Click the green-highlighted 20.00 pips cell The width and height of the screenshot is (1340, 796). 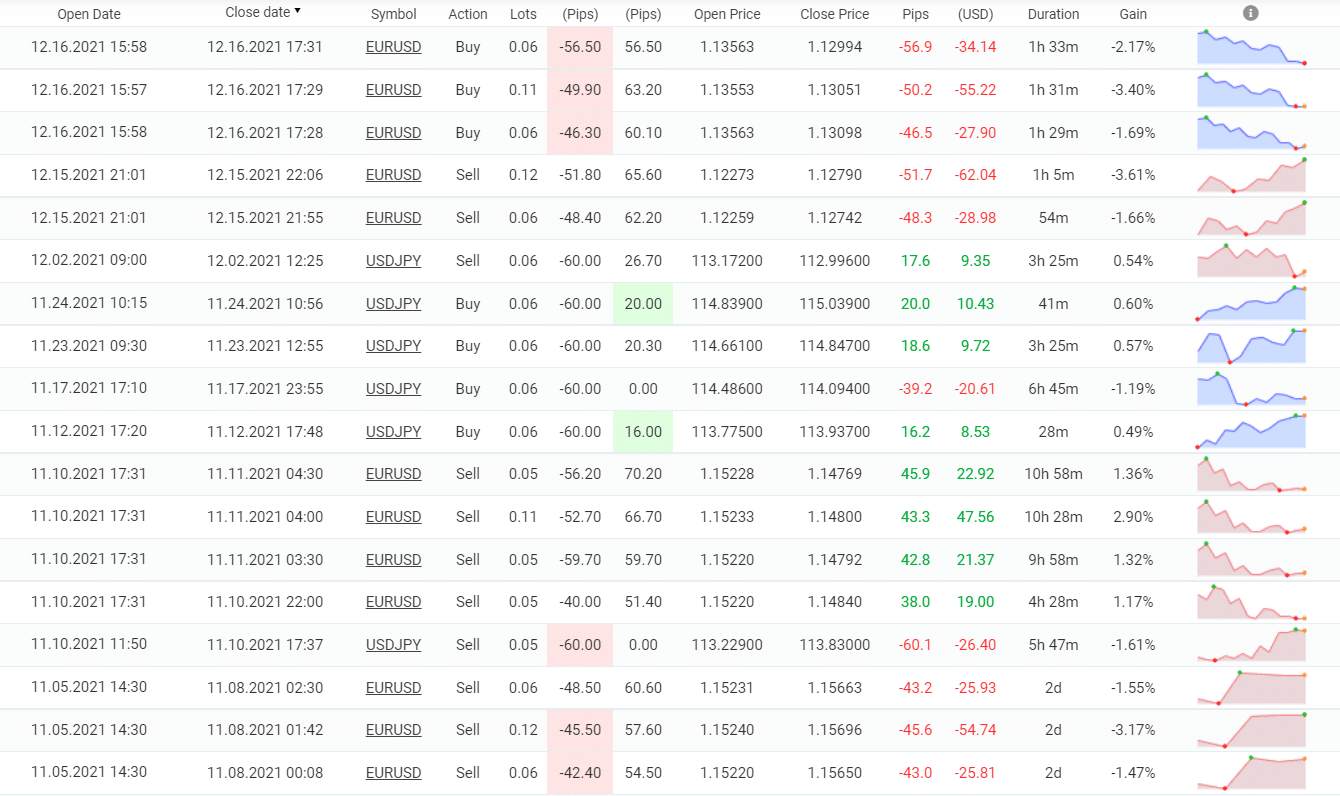pos(642,304)
